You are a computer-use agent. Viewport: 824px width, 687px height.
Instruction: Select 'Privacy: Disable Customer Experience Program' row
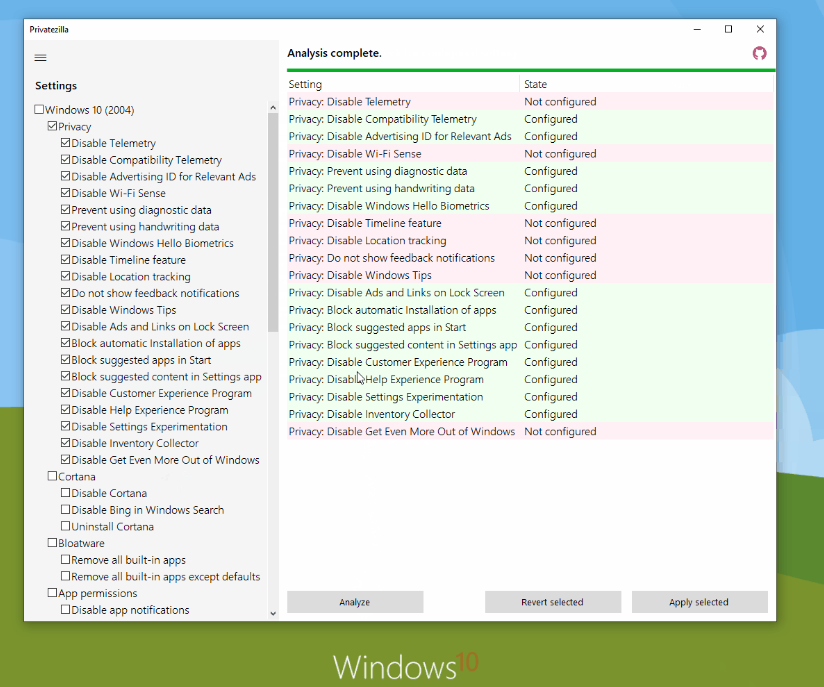tap(530, 362)
